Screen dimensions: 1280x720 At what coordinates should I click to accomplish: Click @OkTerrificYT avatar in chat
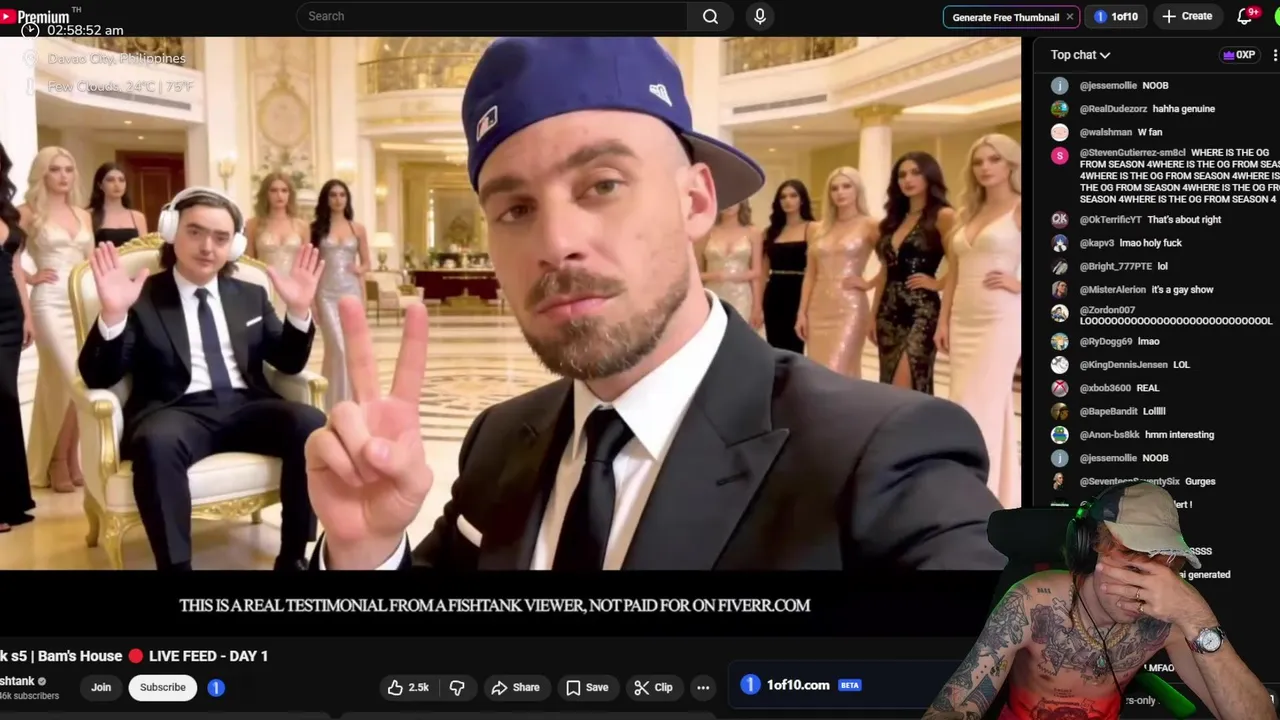(1059, 219)
